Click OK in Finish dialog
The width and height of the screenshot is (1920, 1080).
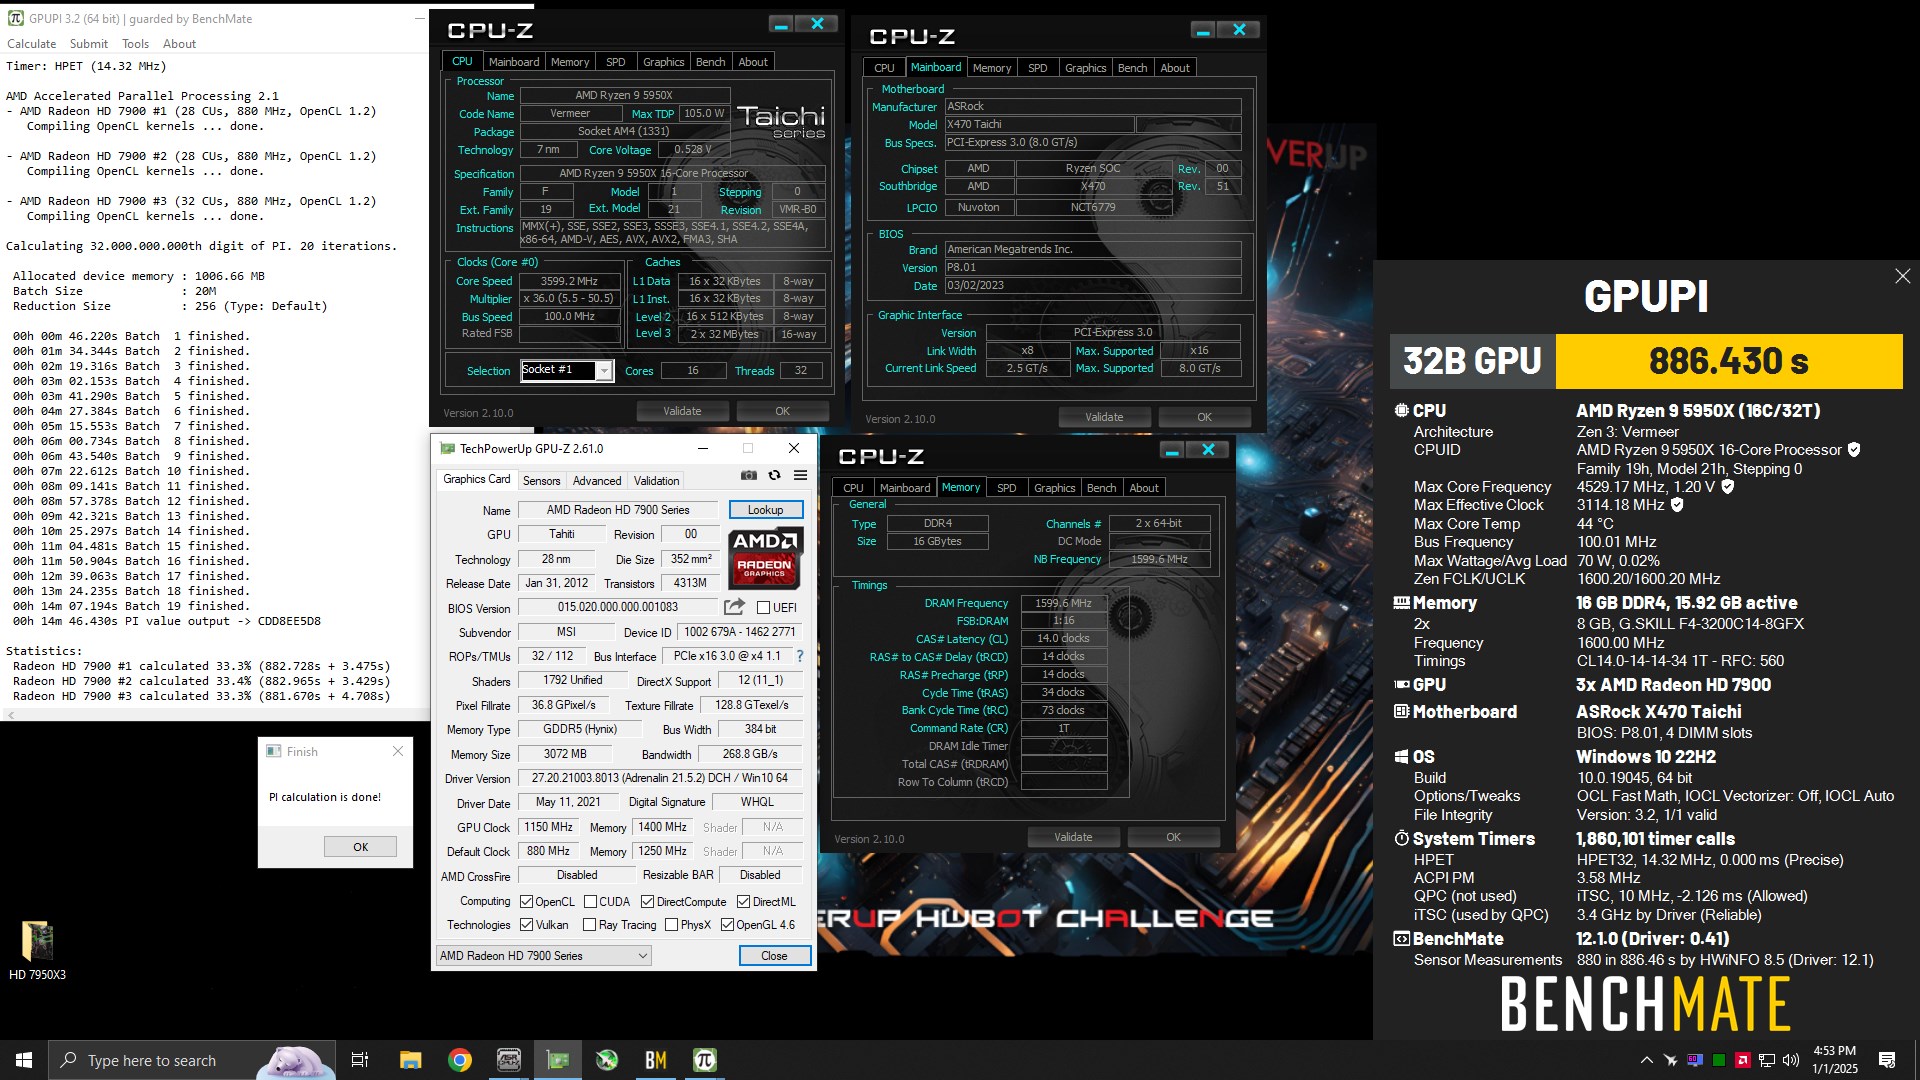click(360, 847)
